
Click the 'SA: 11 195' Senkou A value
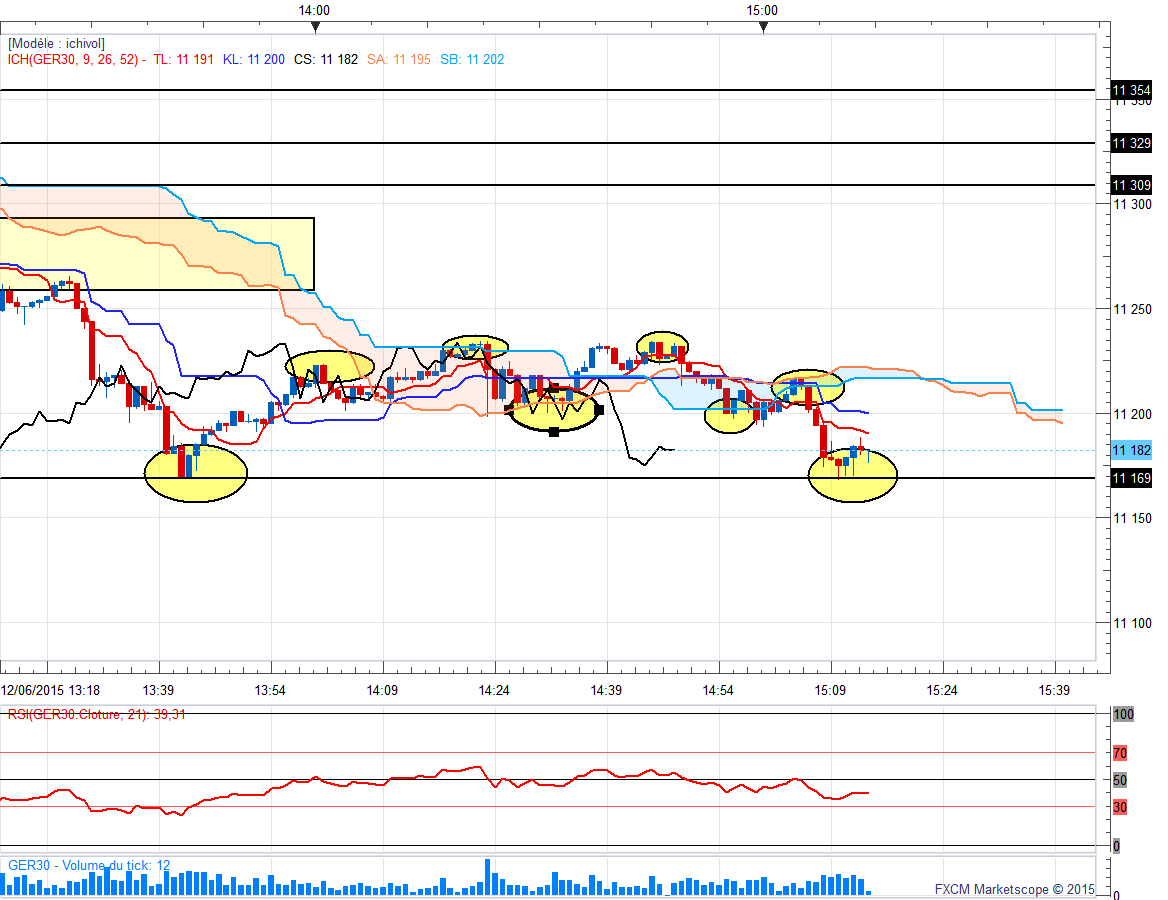[x=399, y=60]
